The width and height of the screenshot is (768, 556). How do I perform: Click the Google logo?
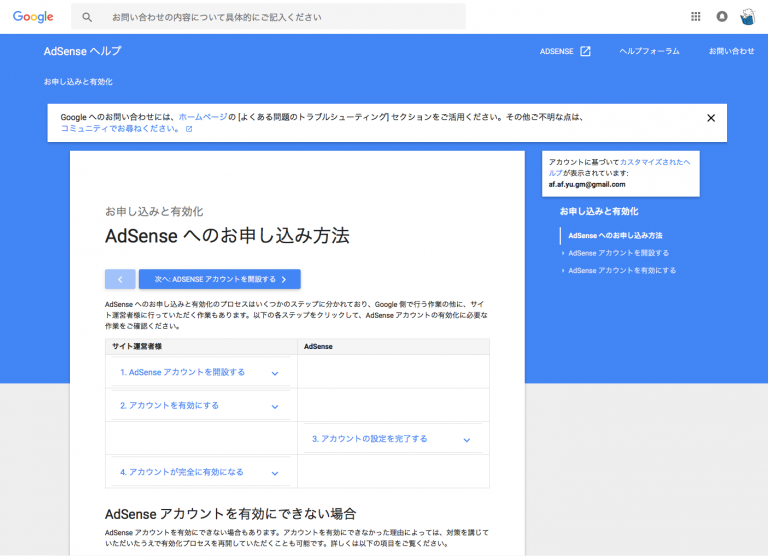[x=33, y=17]
